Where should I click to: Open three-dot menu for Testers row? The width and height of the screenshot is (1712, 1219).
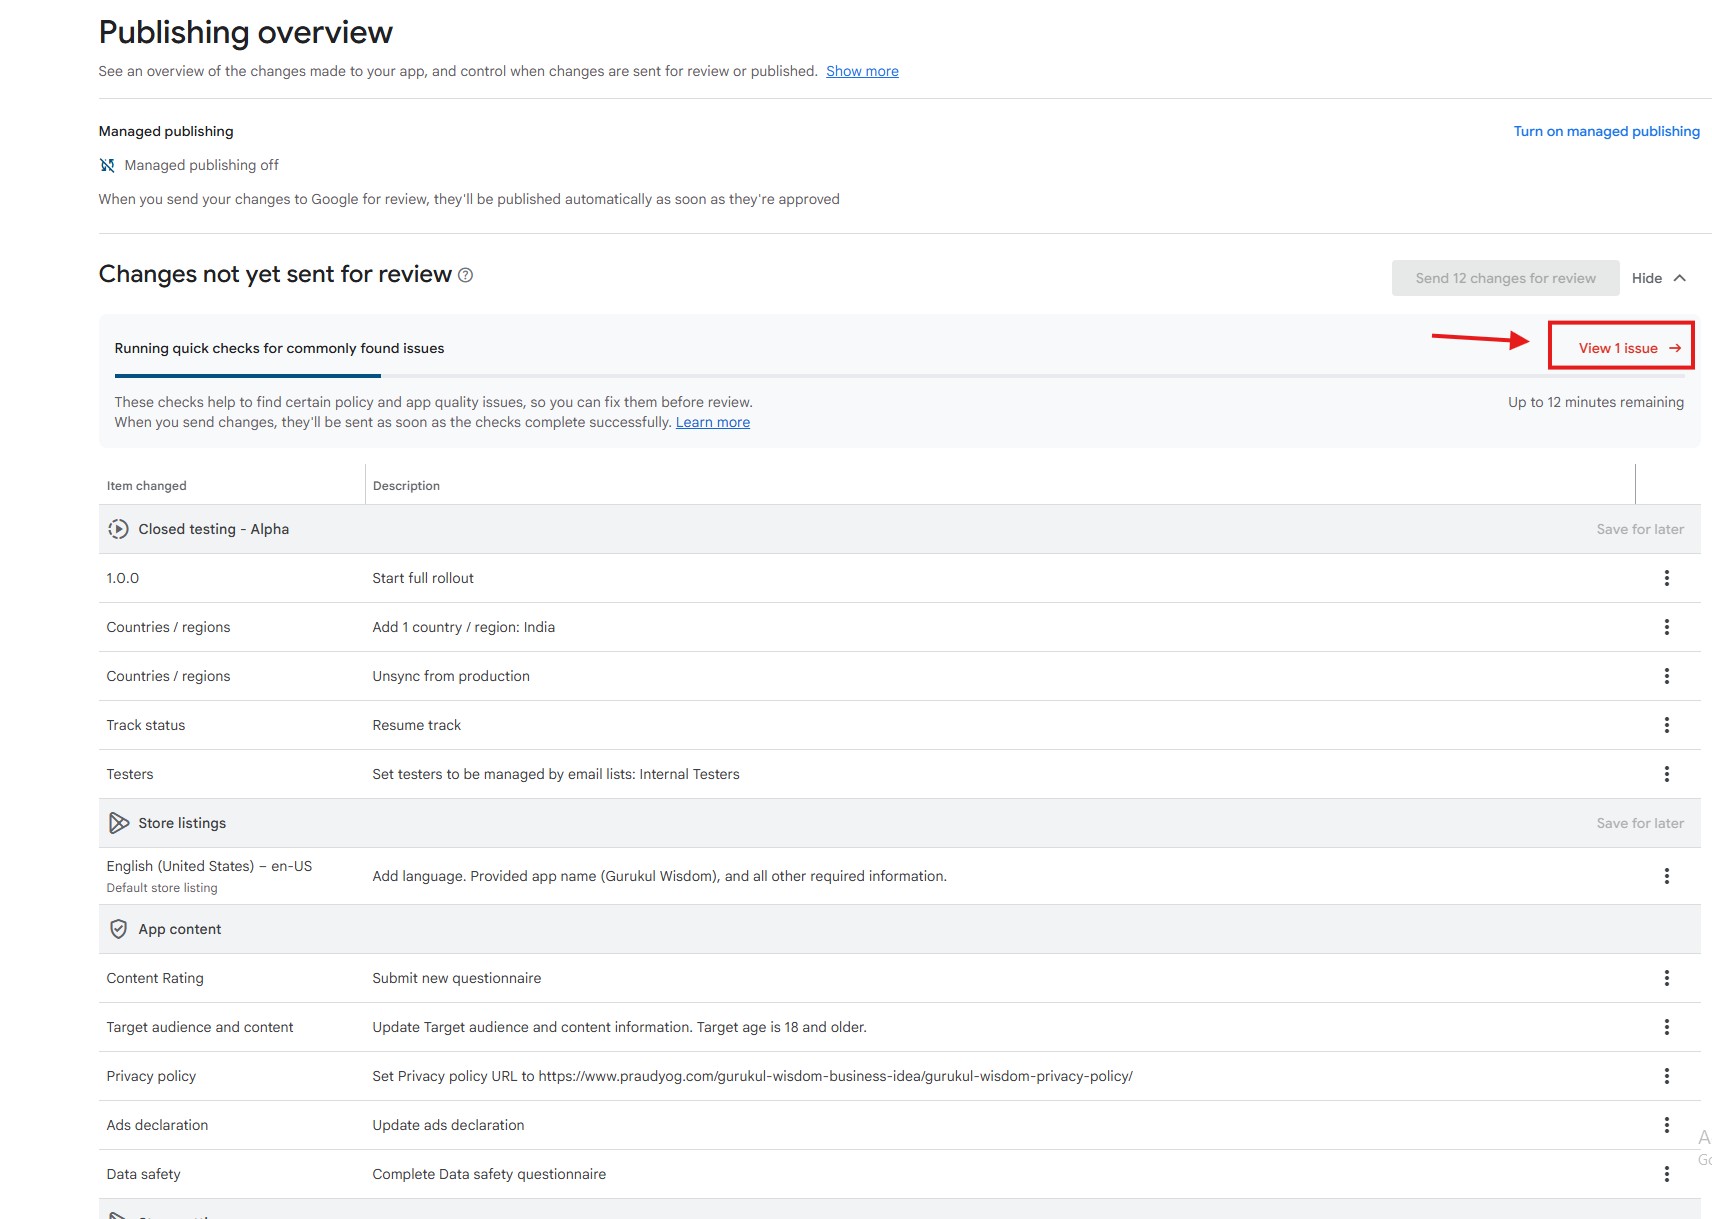(1666, 774)
